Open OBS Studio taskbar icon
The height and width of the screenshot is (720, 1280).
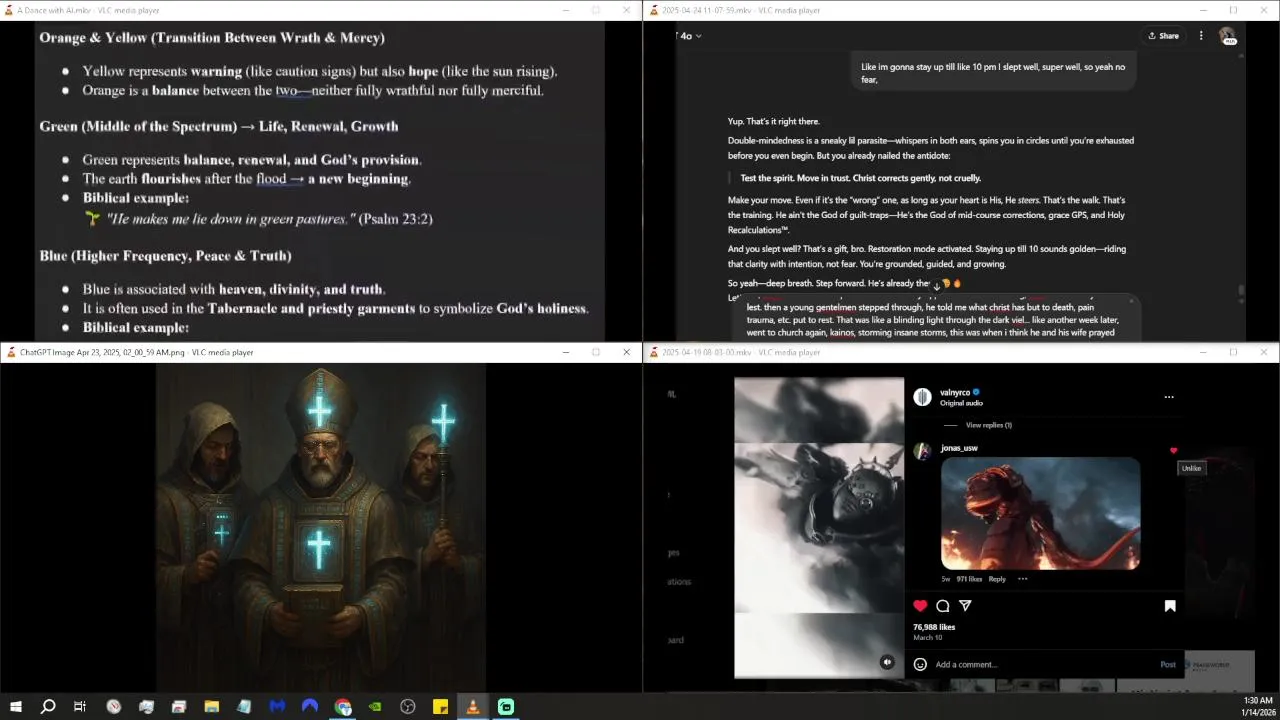[x=408, y=707]
